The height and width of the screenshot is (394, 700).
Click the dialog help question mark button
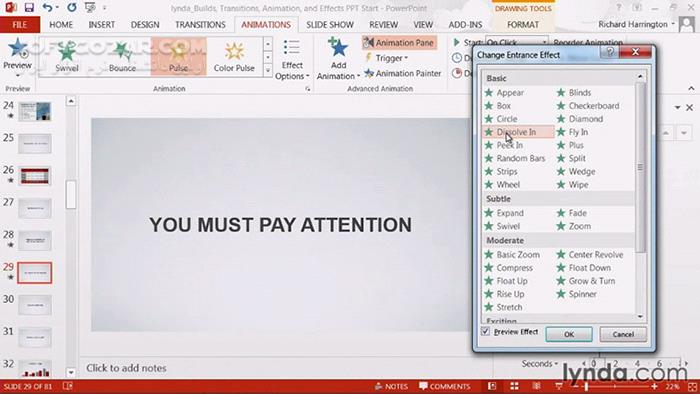(609, 52)
